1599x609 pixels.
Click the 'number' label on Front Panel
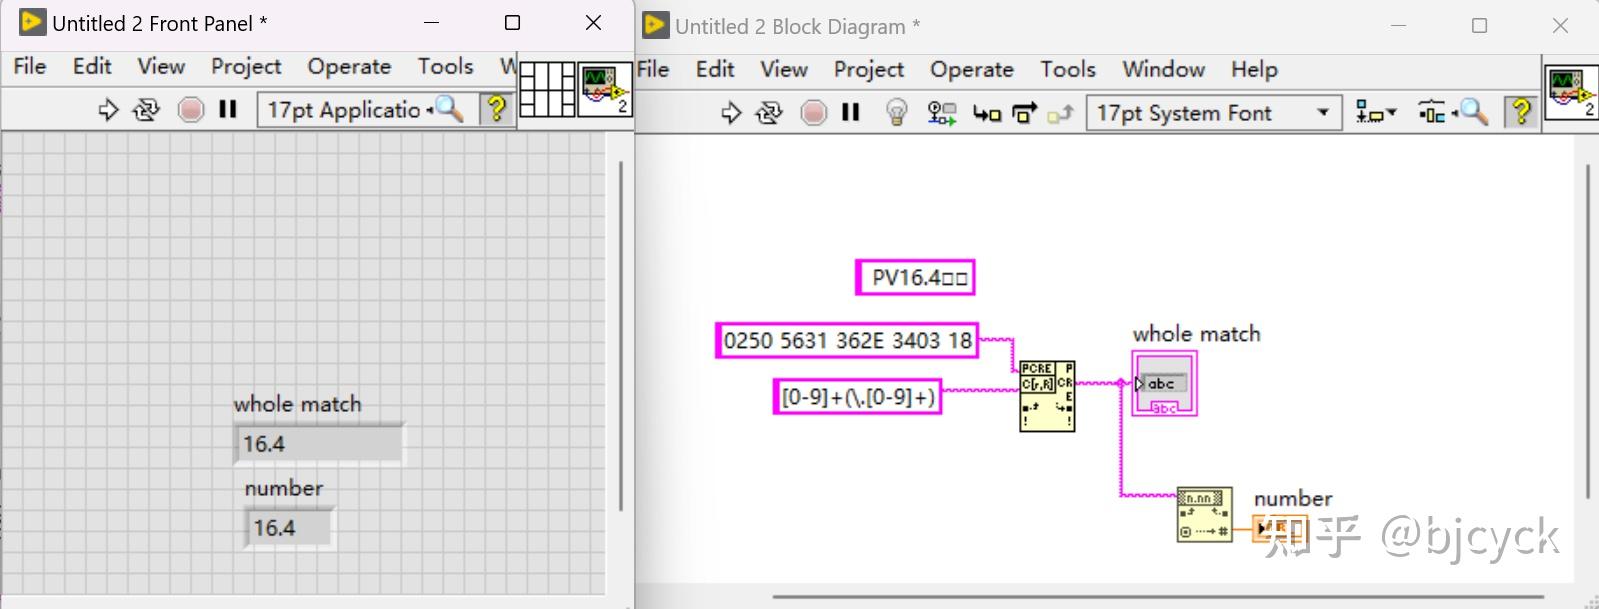pyautogui.click(x=284, y=488)
